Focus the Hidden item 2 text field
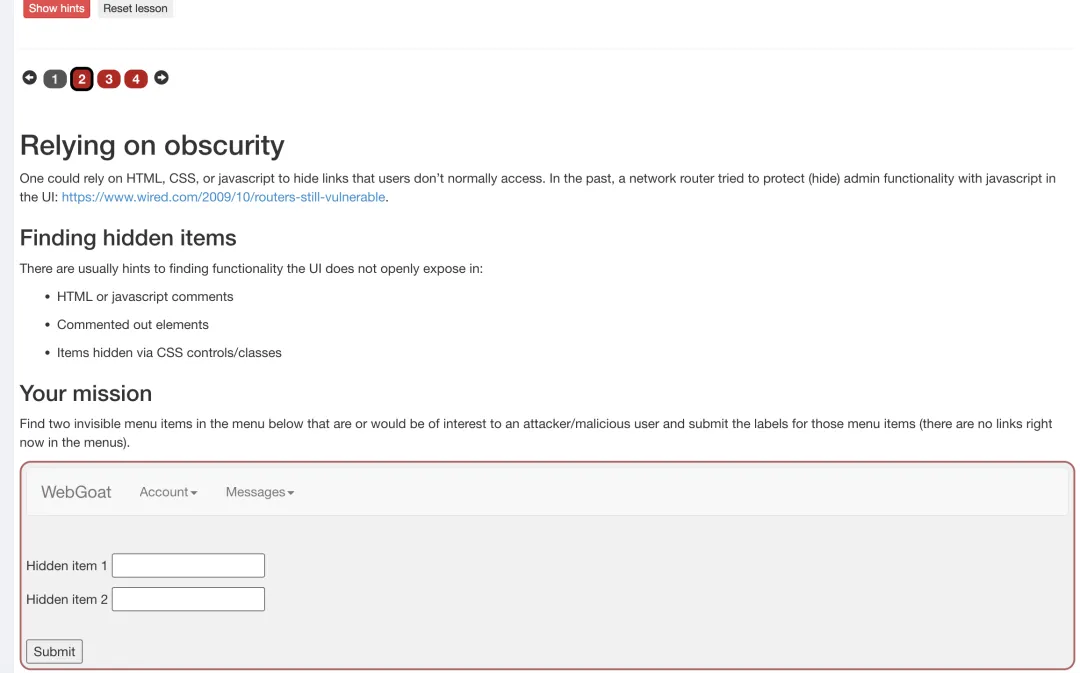 tap(188, 599)
